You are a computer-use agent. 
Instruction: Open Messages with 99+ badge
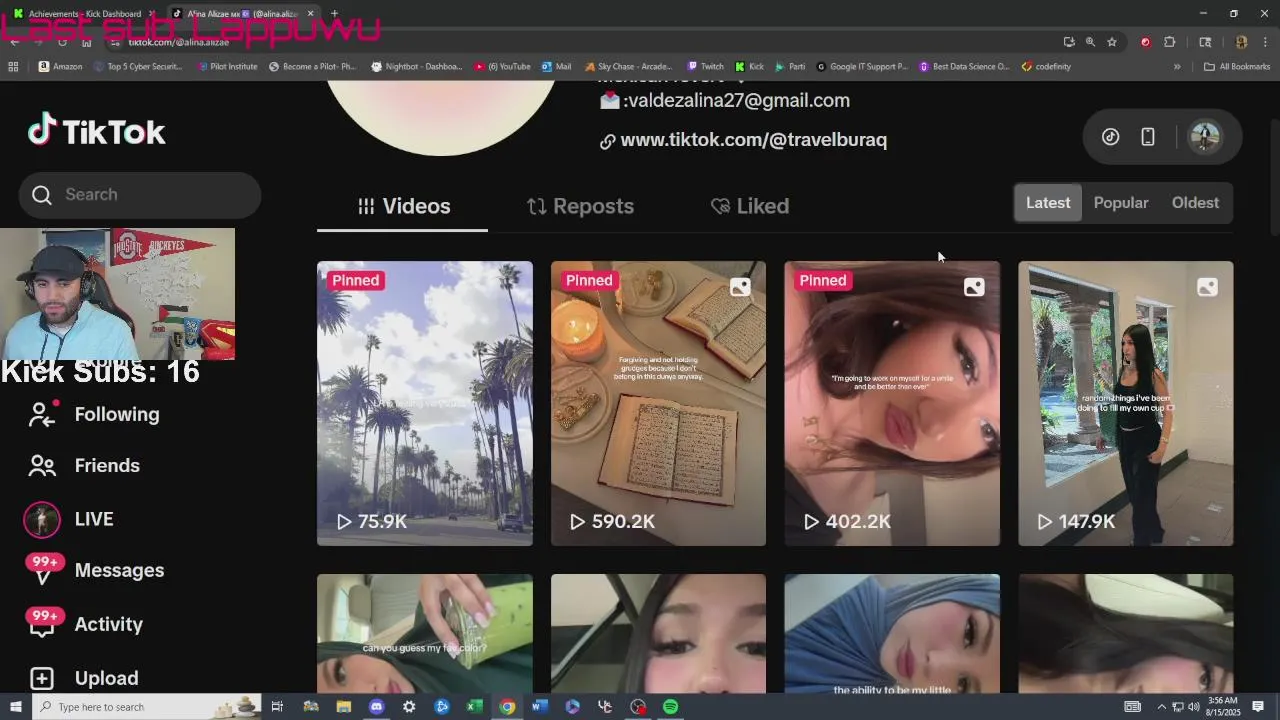point(95,570)
